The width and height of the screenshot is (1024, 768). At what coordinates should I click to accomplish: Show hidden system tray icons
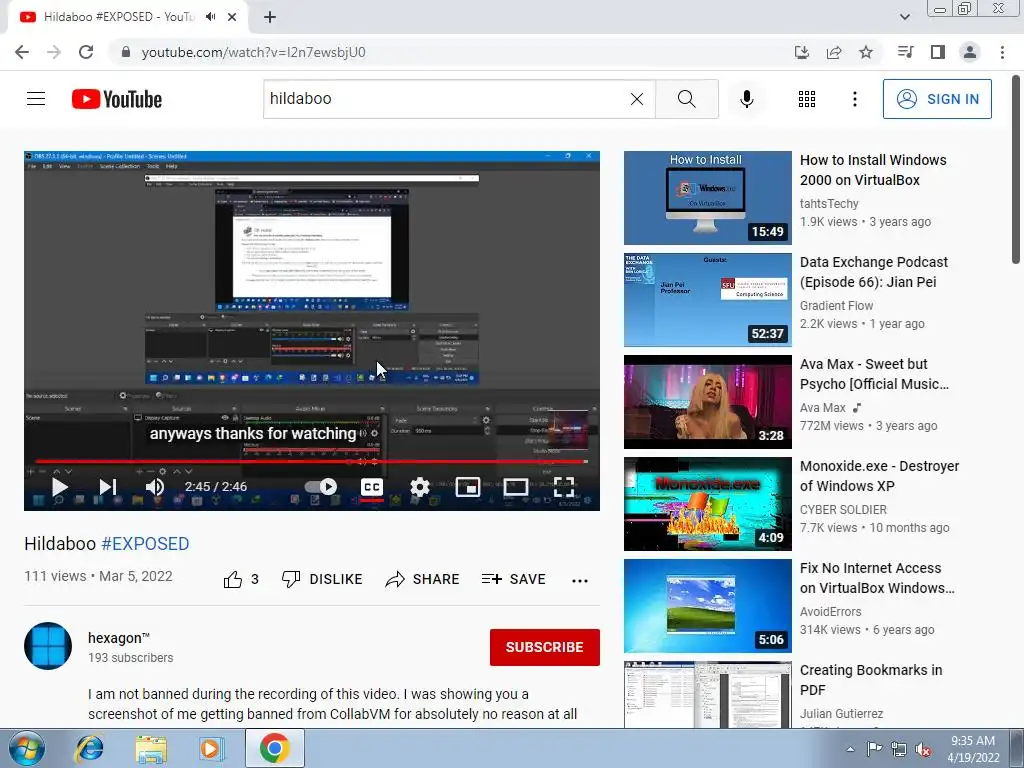click(x=850, y=749)
